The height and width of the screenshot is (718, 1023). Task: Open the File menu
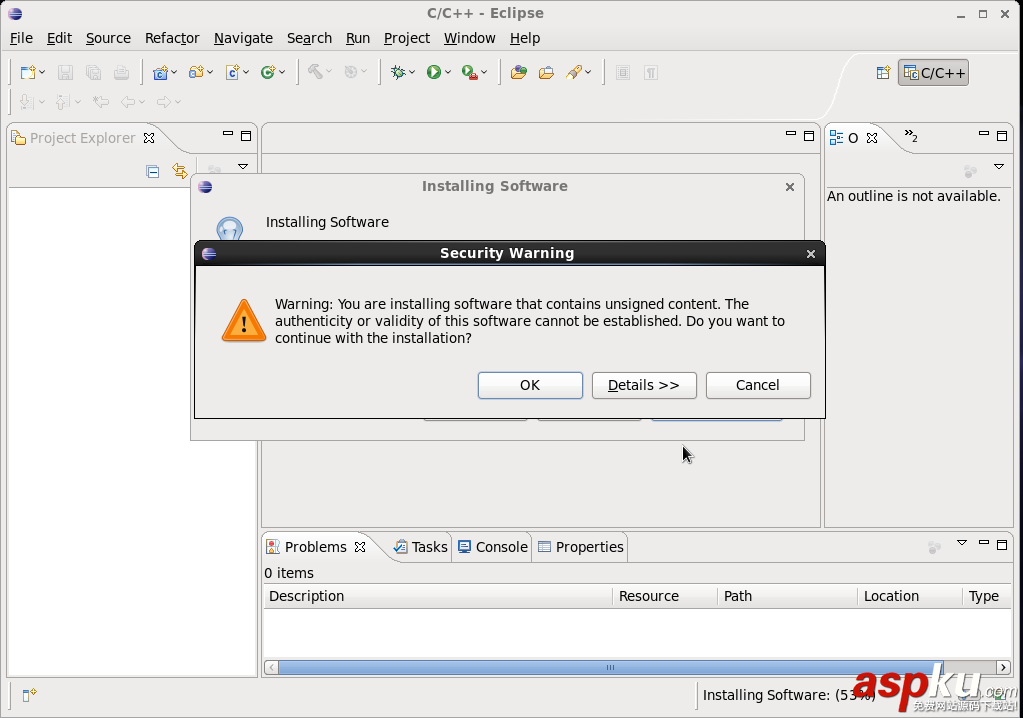(22, 38)
